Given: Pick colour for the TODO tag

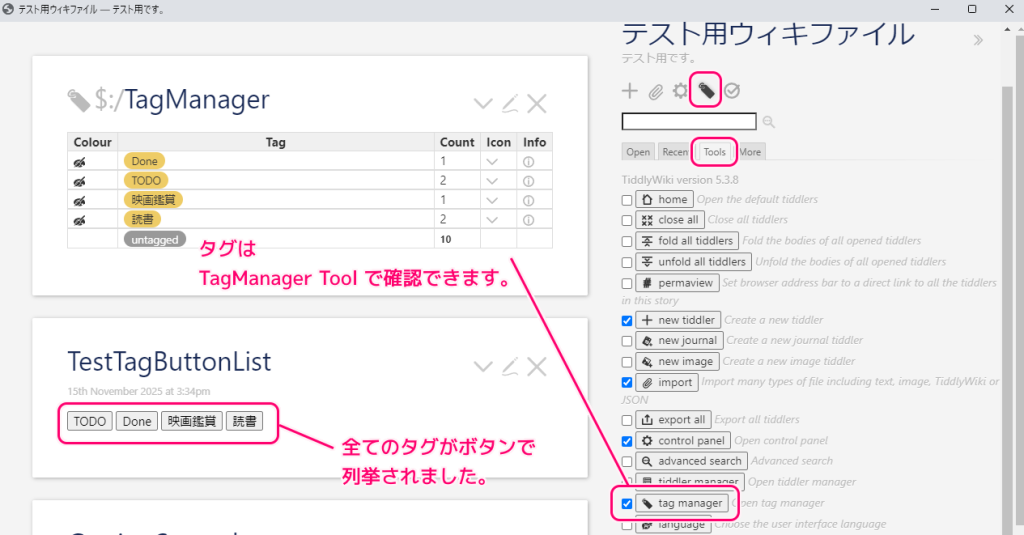Looking at the screenshot, I should [80, 182].
